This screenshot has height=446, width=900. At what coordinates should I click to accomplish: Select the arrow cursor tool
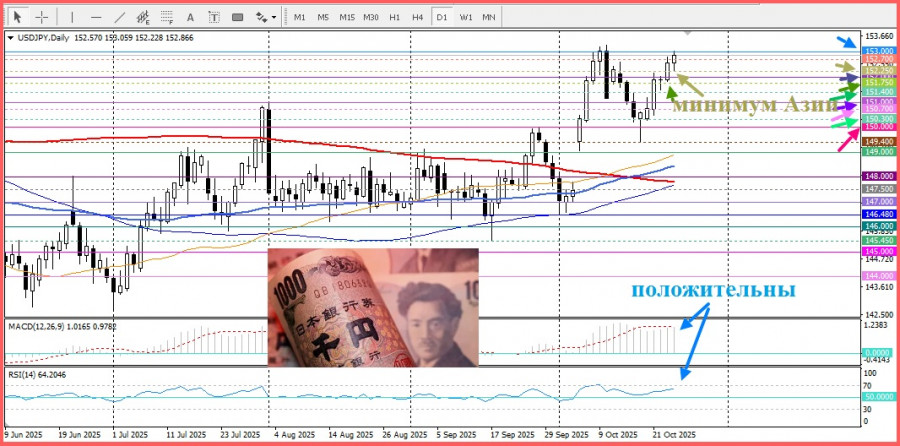click(18, 17)
